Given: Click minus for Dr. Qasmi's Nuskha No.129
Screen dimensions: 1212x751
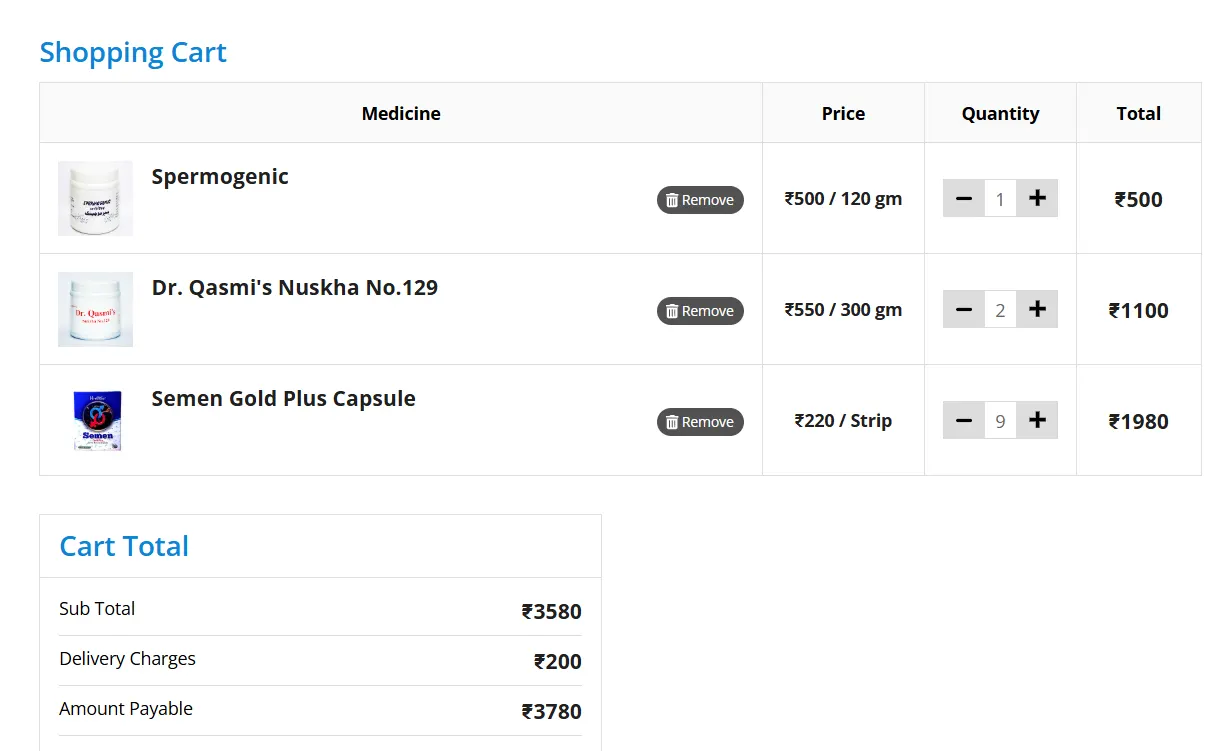Looking at the screenshot, I should coord(963,310).
